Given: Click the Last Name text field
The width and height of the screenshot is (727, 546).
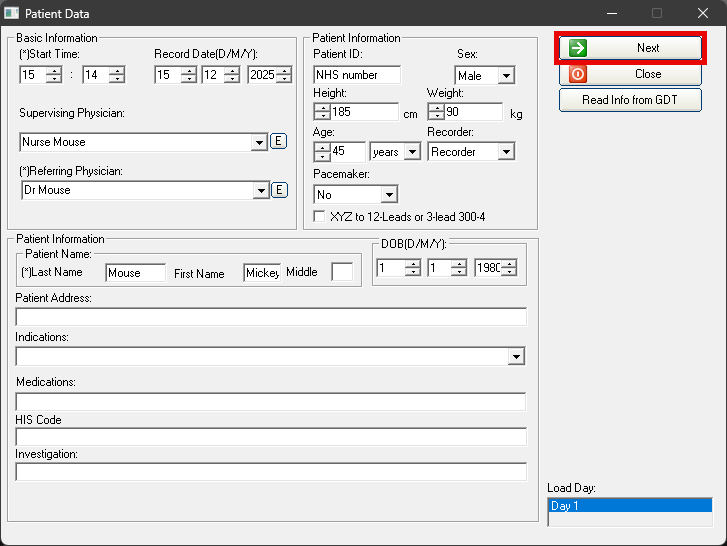Looking at the screenshot, I should tap(135, 273).
